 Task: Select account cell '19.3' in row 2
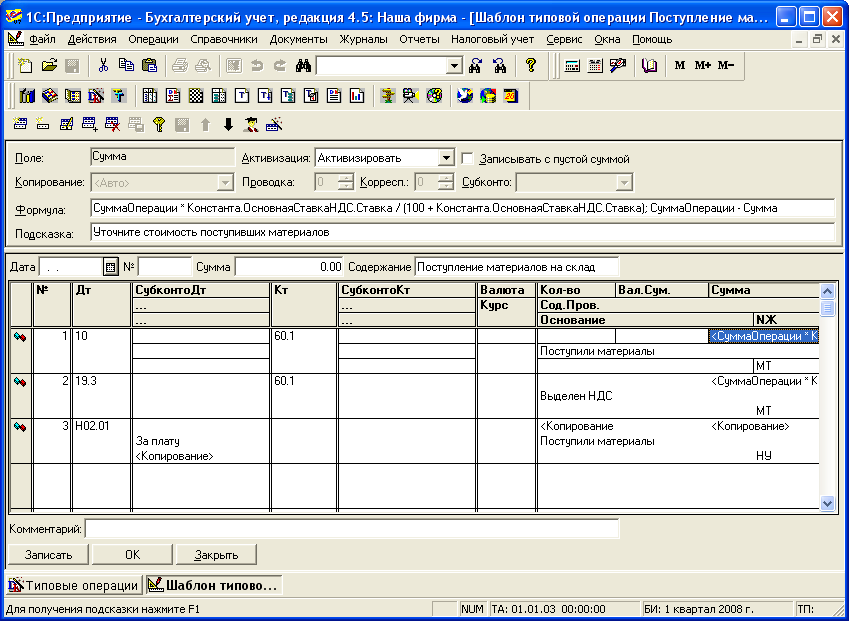(102, 396)
